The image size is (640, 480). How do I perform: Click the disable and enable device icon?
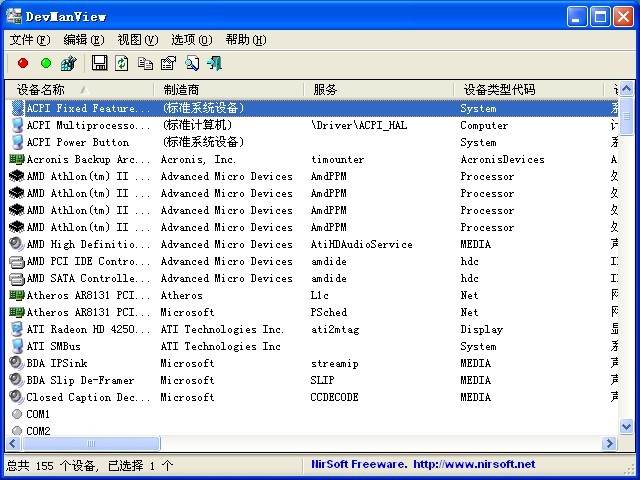coord(68,63)
